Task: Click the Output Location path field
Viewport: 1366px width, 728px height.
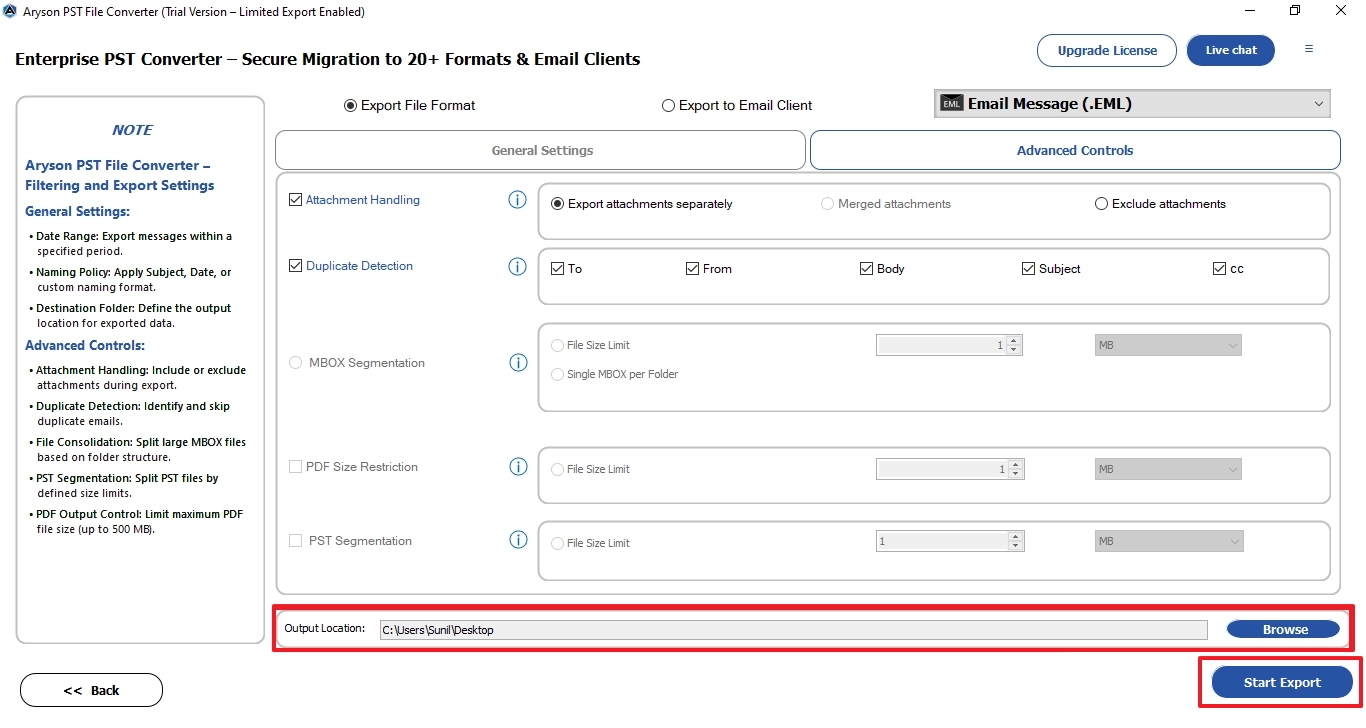Action: (x=793, y=629)
